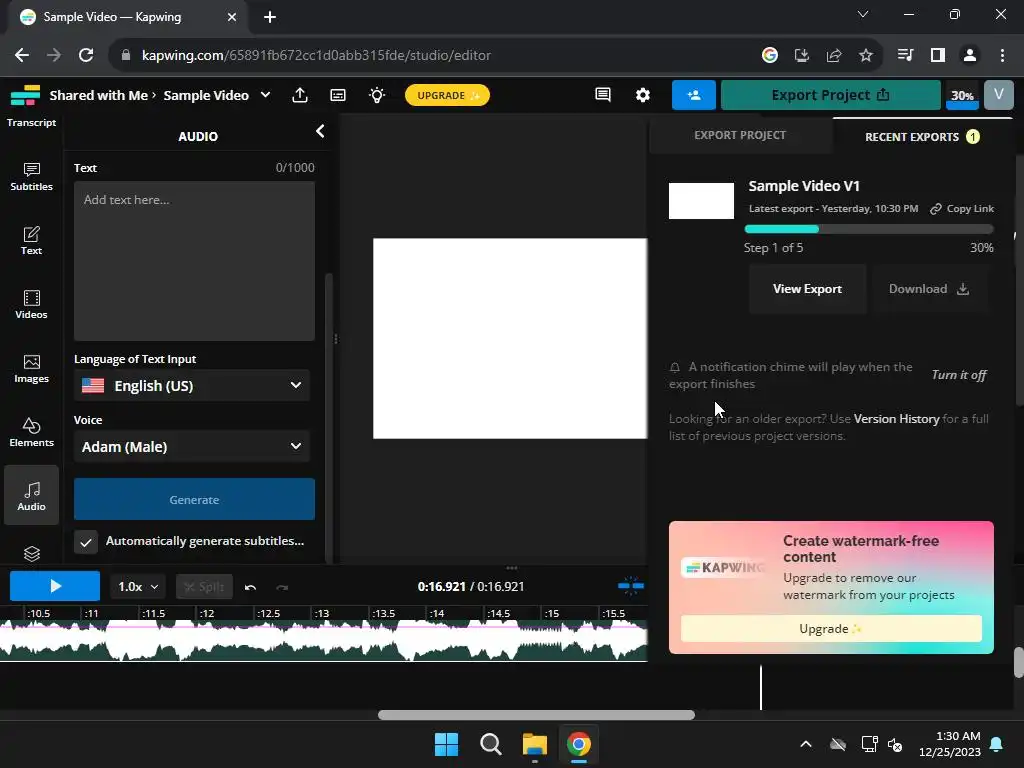Screen dimensions: 1024x768
Task: Click the yellow Upgrade button in the header
Action: [447, 95]
